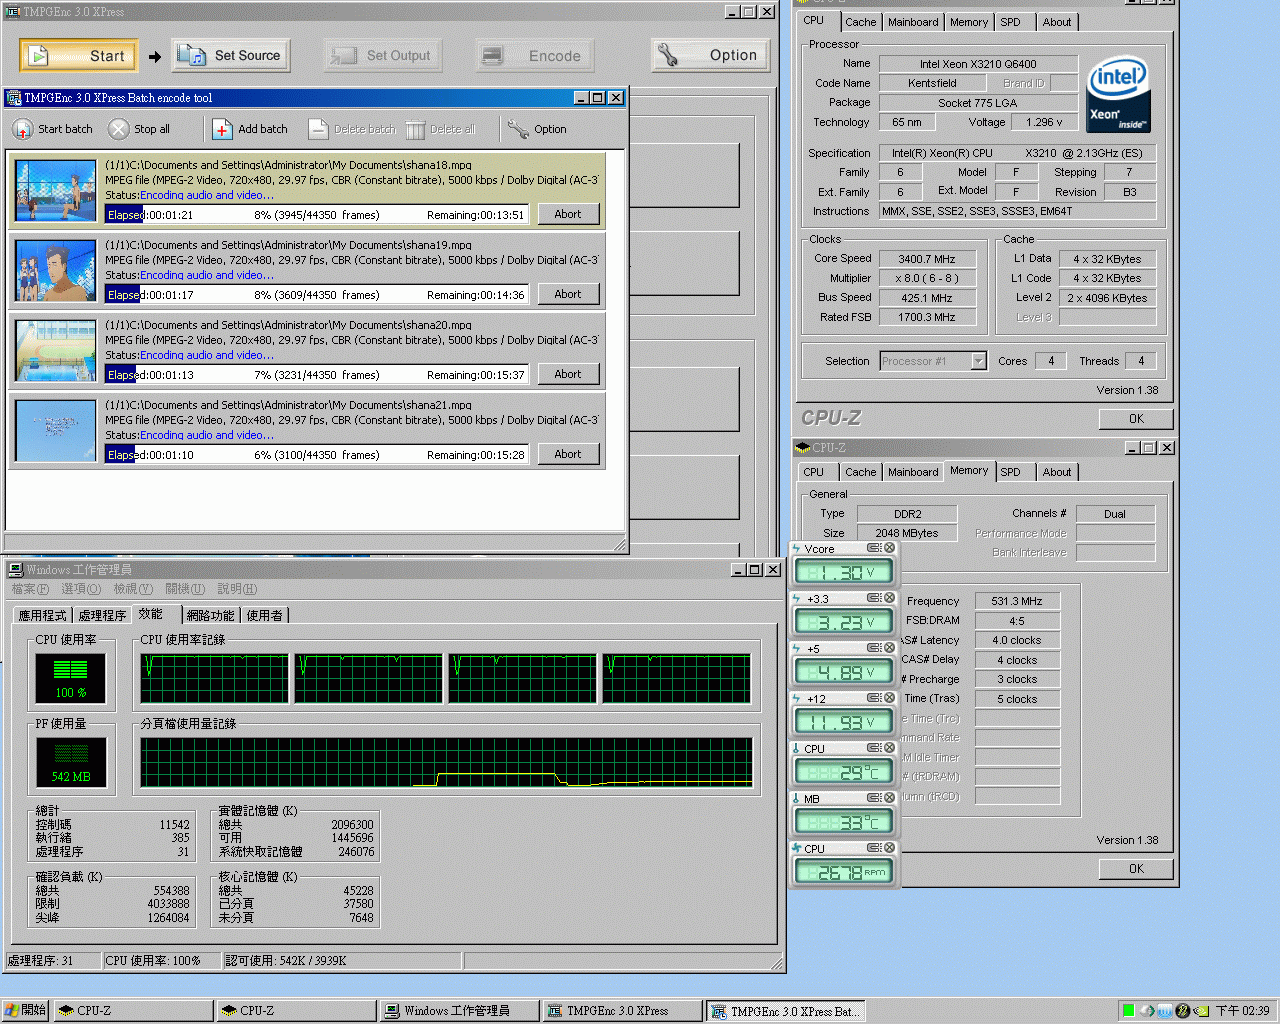Click progress bar of shana18.mpg job
The image size is (1280, 1024).
(x=317, y=215)
